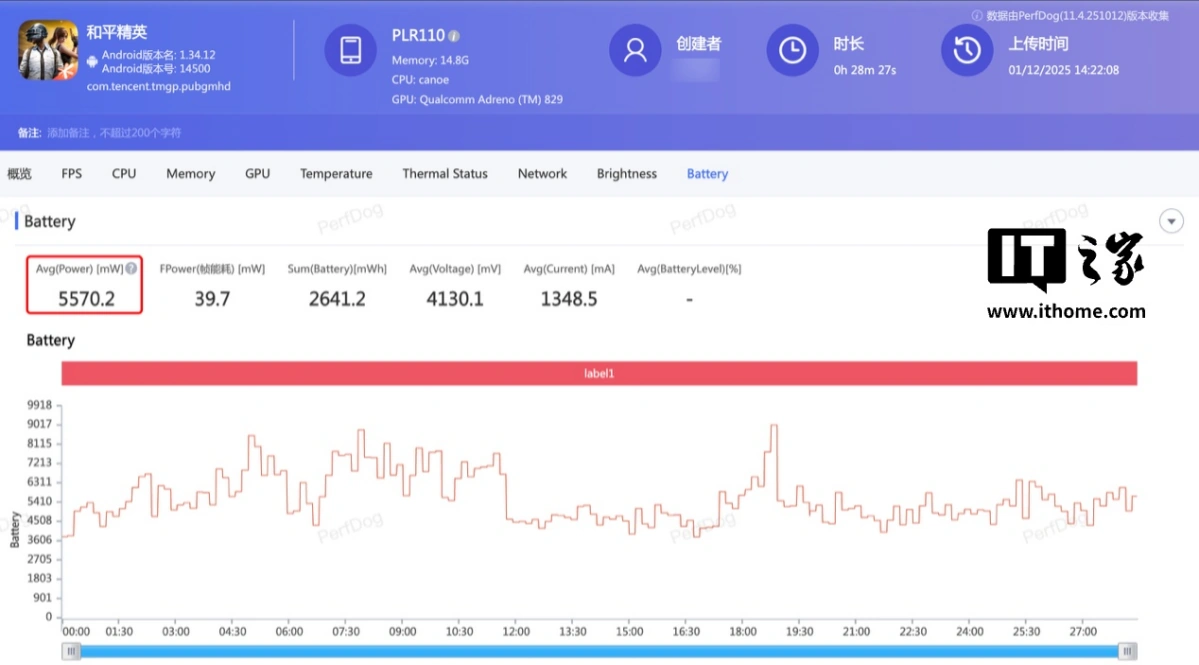Select the Avg(Power) 5570.2 metric box

tap(85, 285)
